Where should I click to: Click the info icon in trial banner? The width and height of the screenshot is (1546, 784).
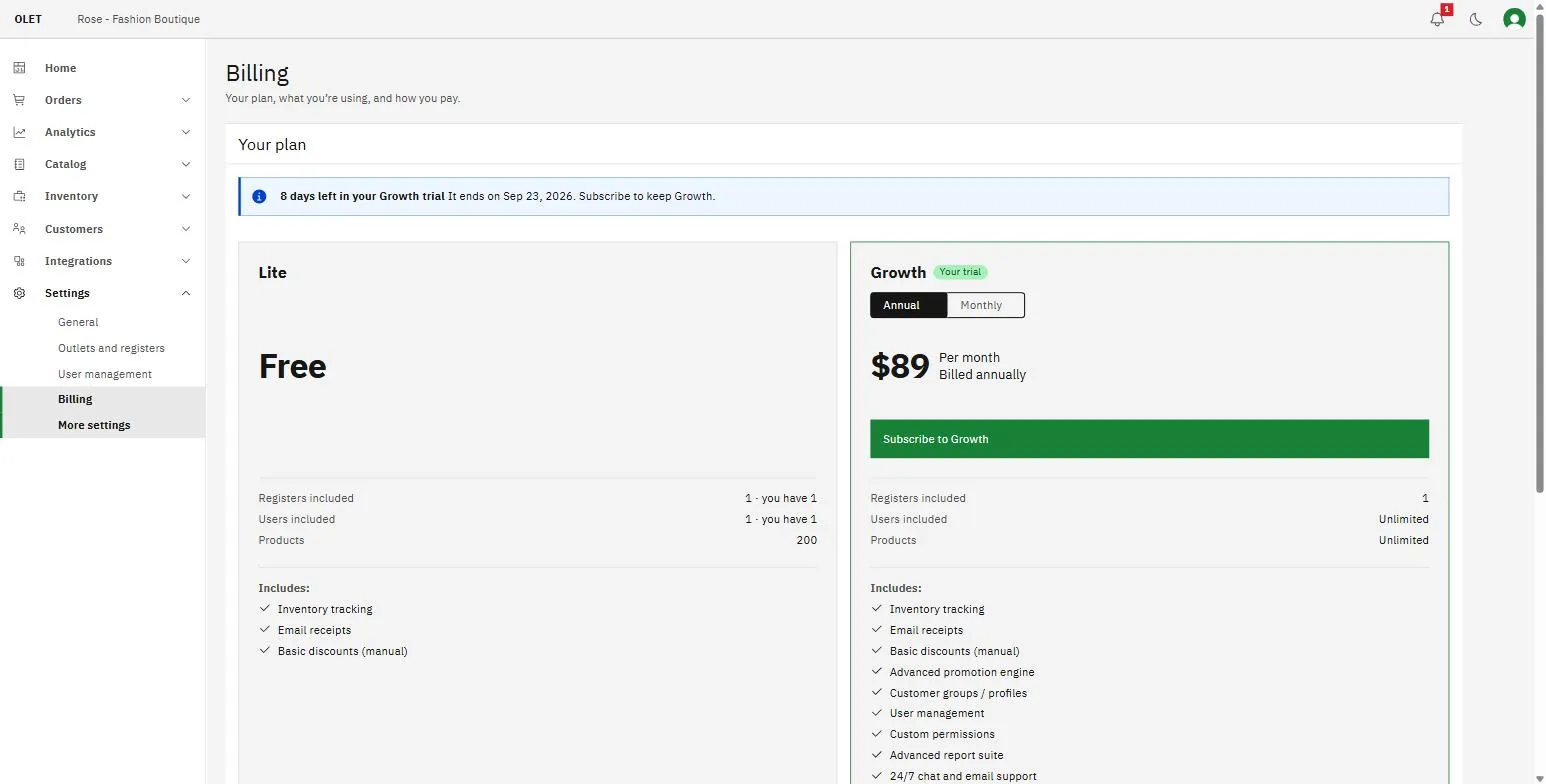[259, 196]
